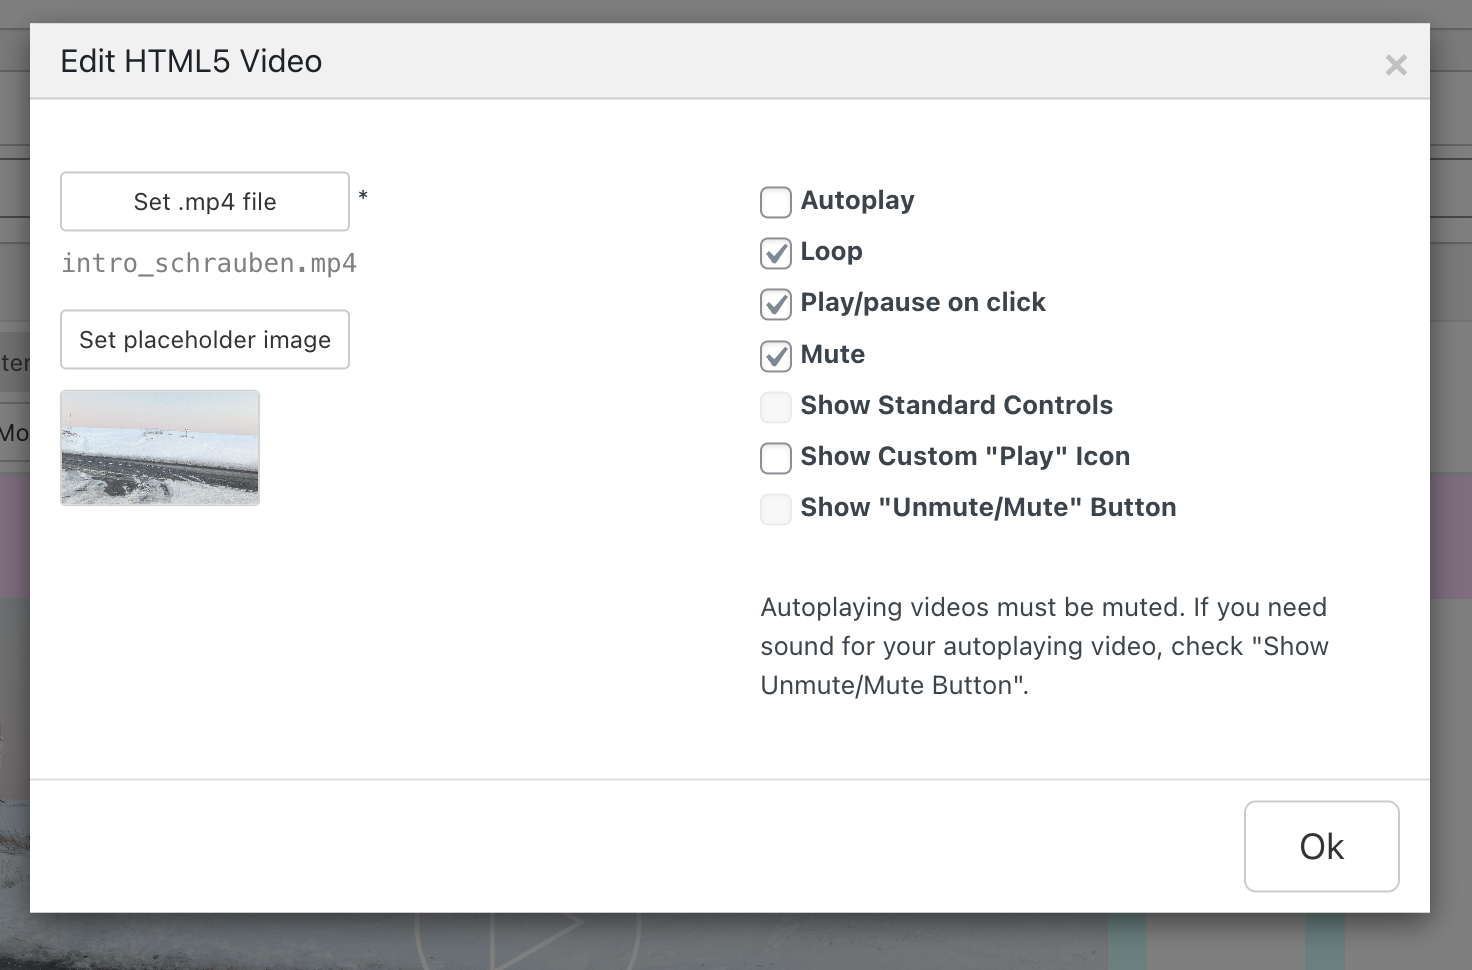This screenshot has height=970, width=1472.
Task: Select the intro_schrauben.mp4 filename text
Action: pos(208,262)
